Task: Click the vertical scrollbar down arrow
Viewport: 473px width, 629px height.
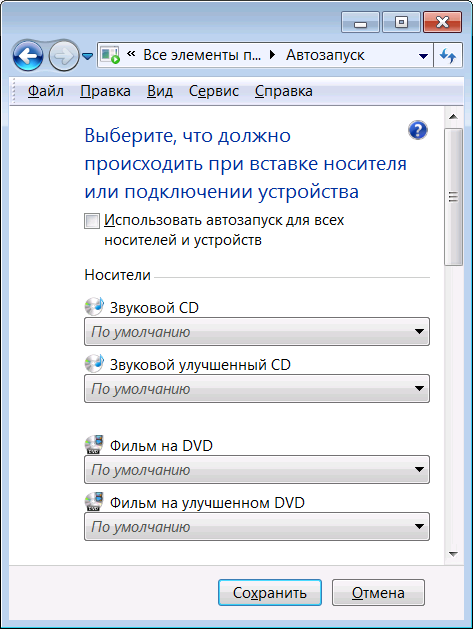Action: click(453, 554)
